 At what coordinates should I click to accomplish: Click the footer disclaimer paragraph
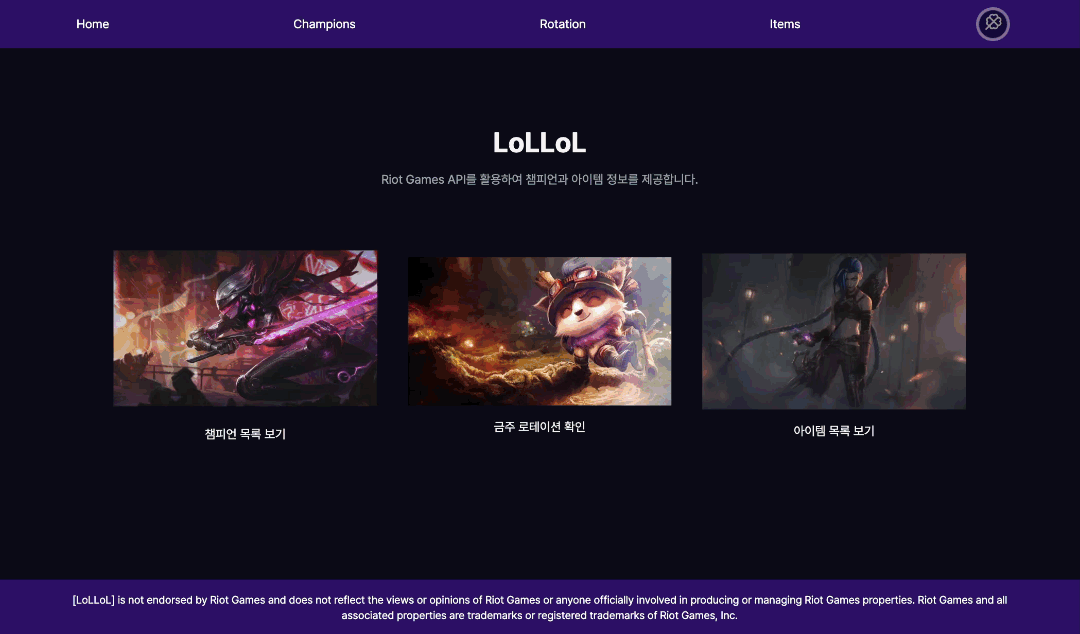[539, 608]
